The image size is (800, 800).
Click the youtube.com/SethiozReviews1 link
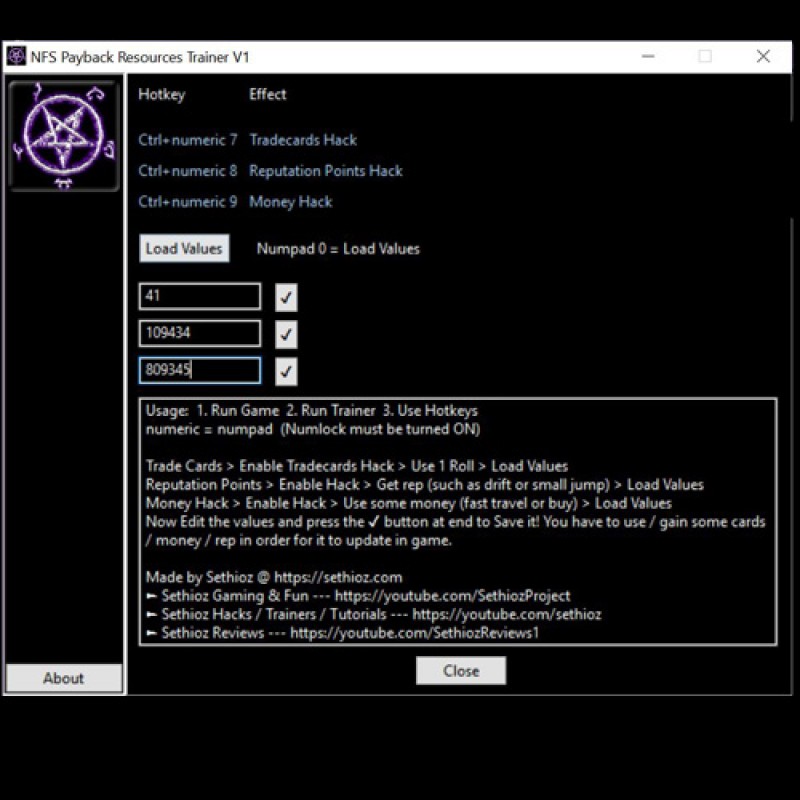click(414, 633)
